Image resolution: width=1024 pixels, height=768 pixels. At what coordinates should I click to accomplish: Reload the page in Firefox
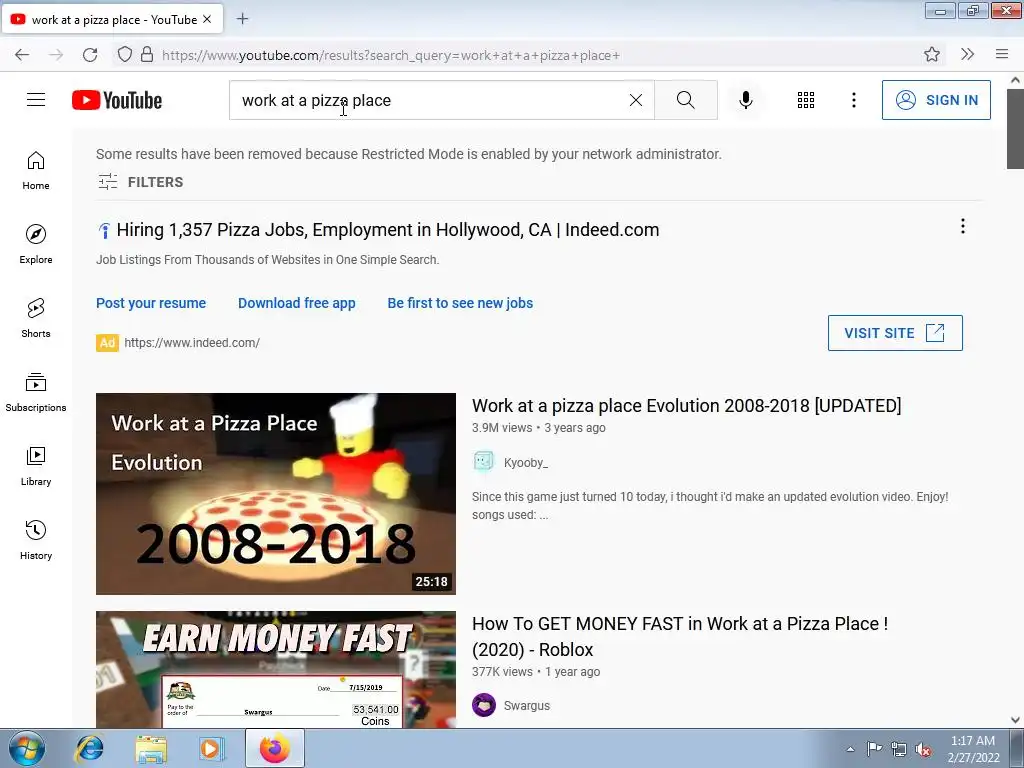[90, 55]
